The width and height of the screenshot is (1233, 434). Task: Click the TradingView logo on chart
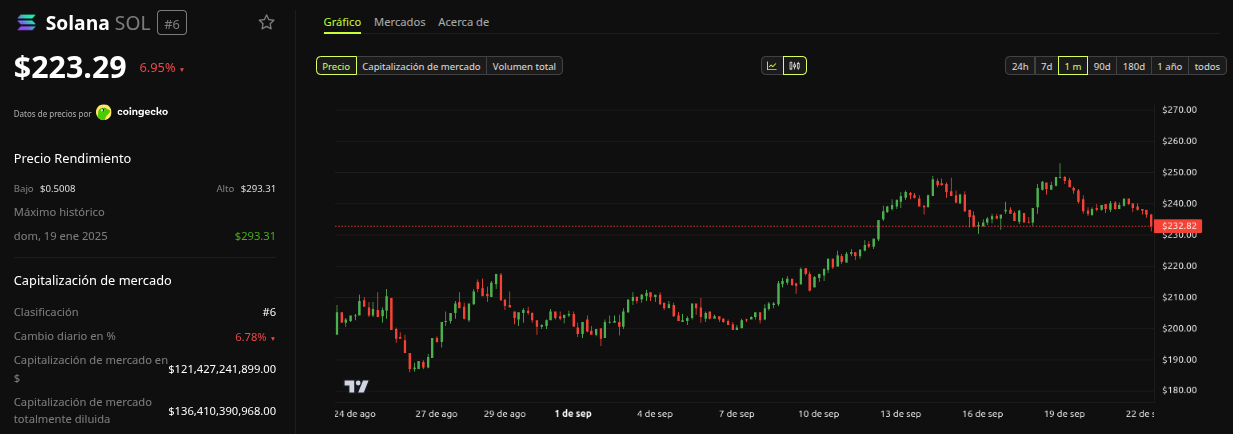(x=356, y=387)
